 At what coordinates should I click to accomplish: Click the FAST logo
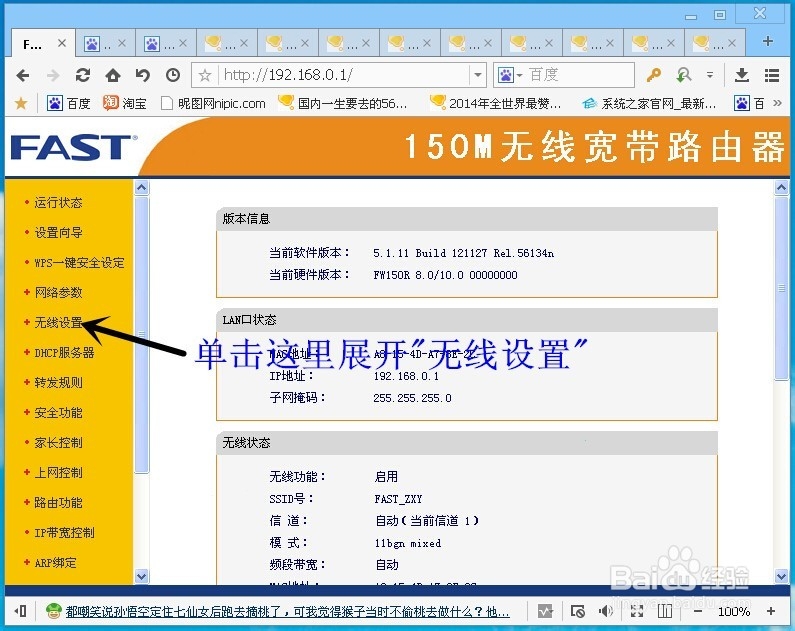pos(74,147)
